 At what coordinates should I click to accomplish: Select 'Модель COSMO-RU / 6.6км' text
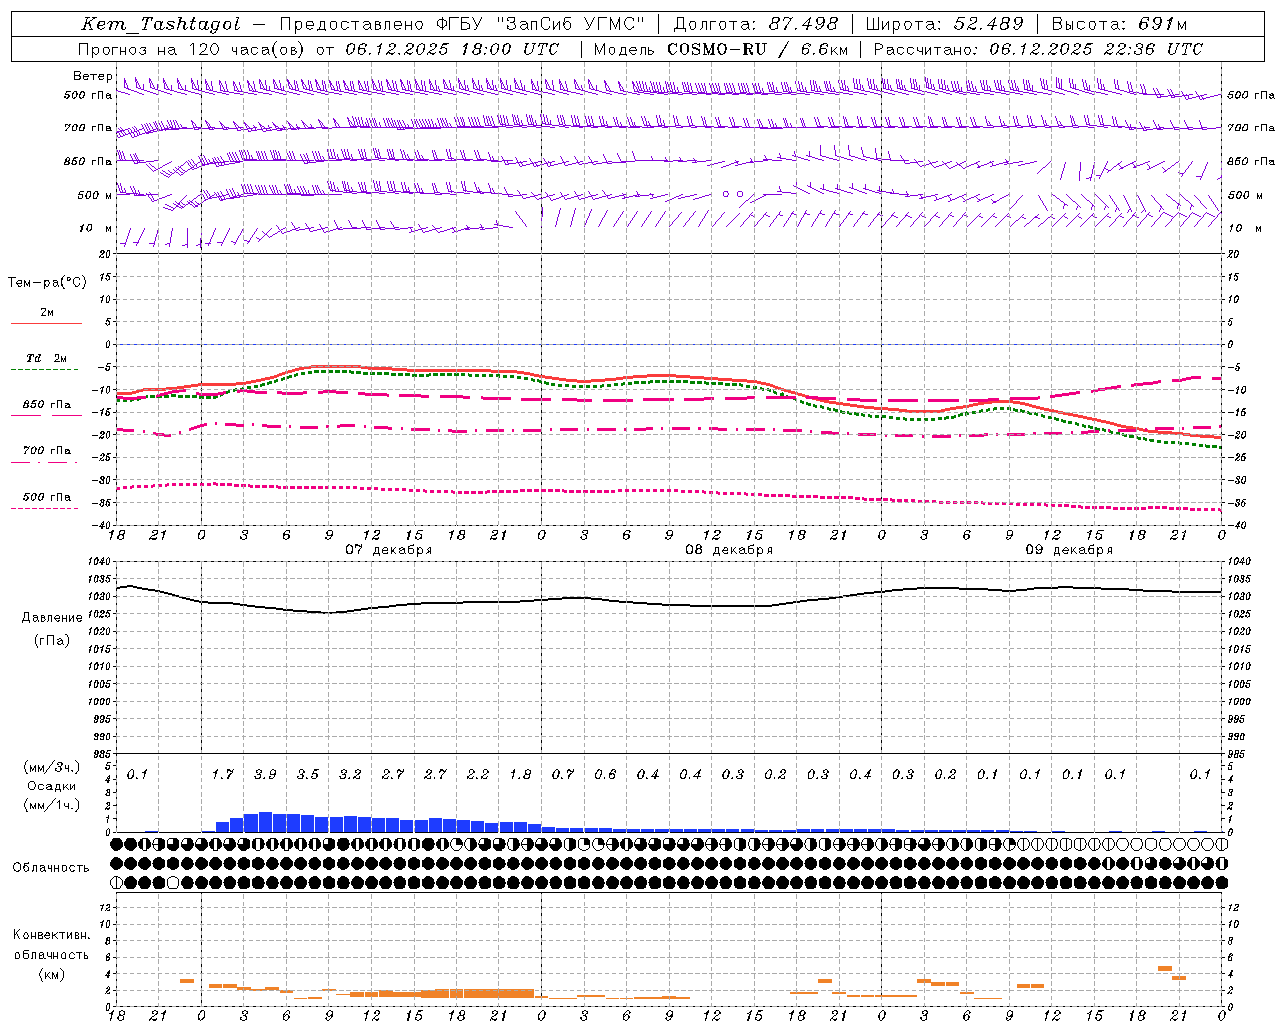721,49
